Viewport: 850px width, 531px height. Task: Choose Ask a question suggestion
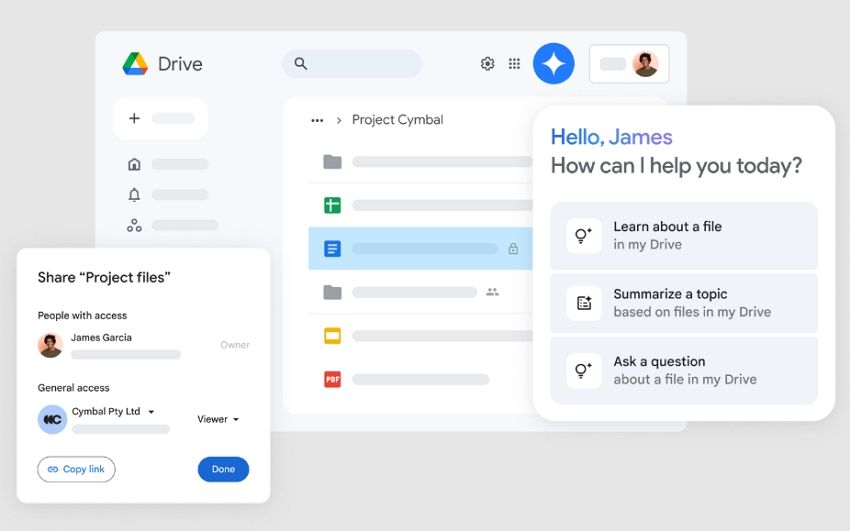click(x=684, y=371)
